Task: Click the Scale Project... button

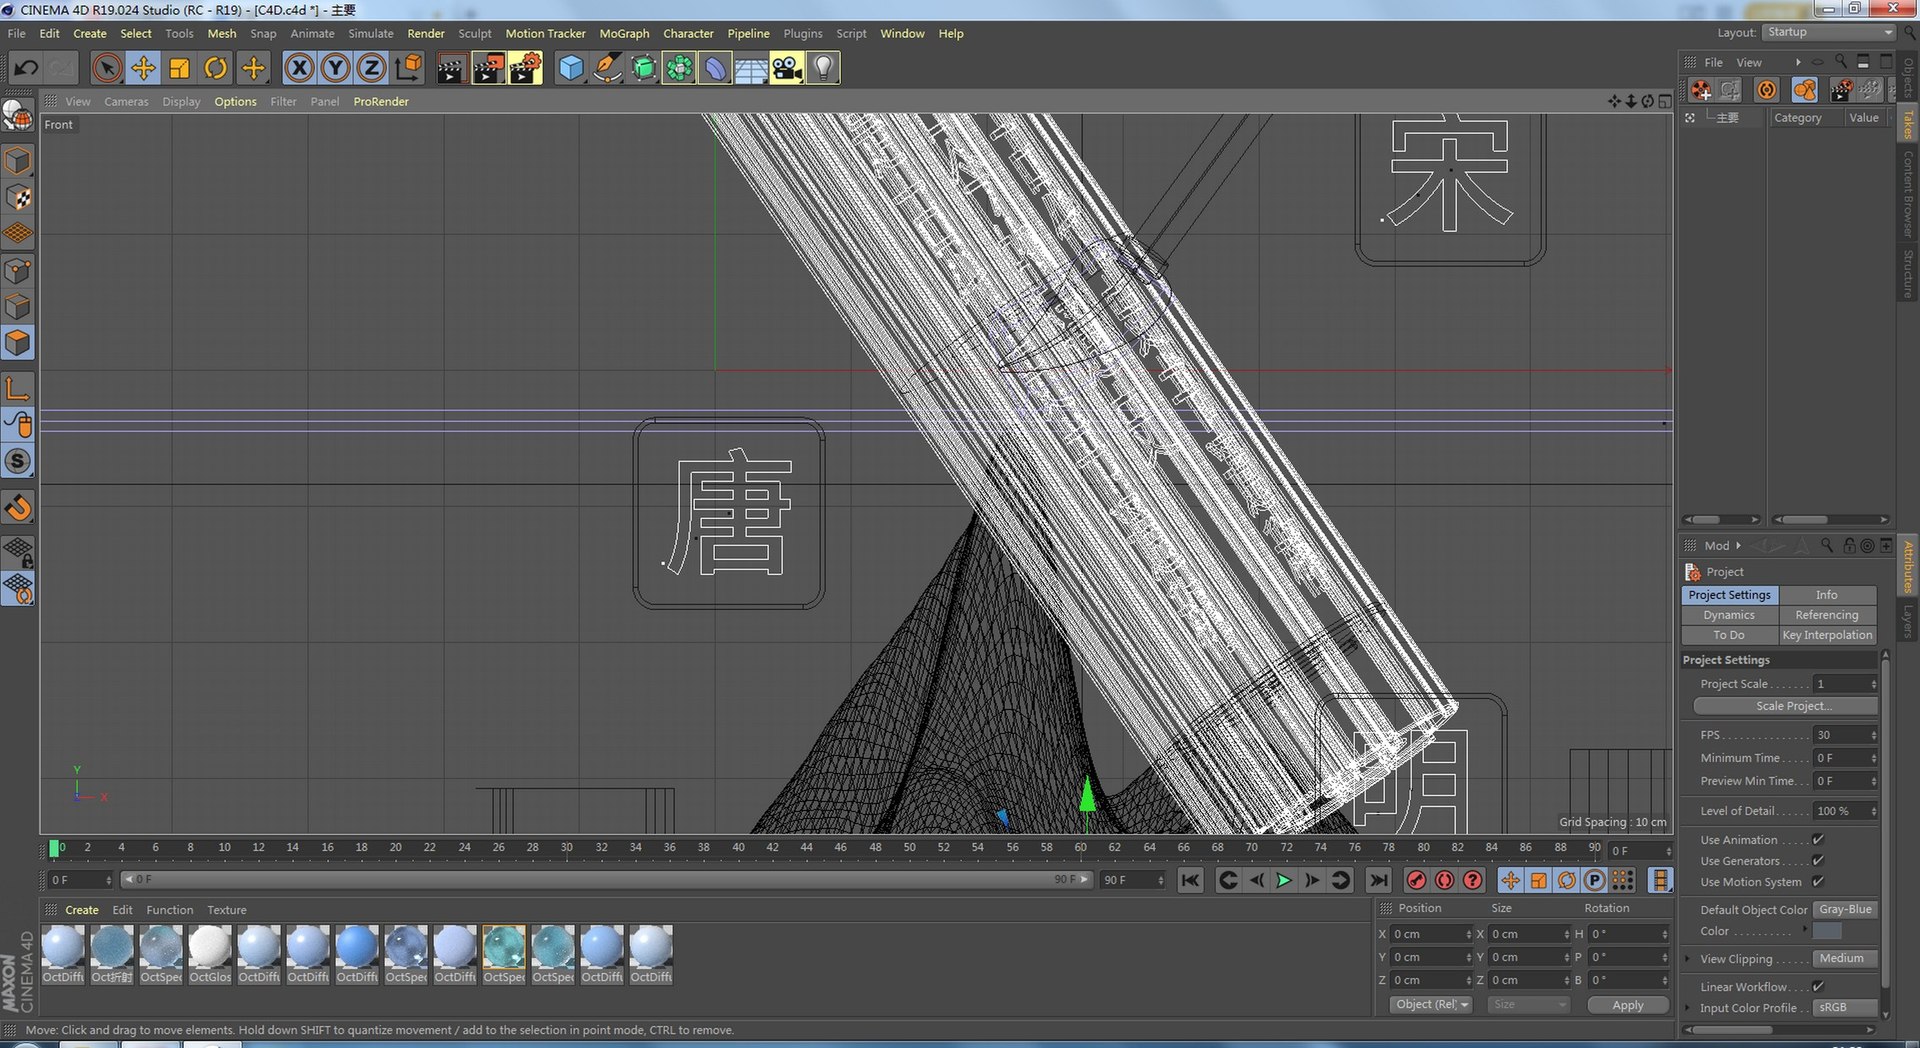Action: pos(1786,706)
